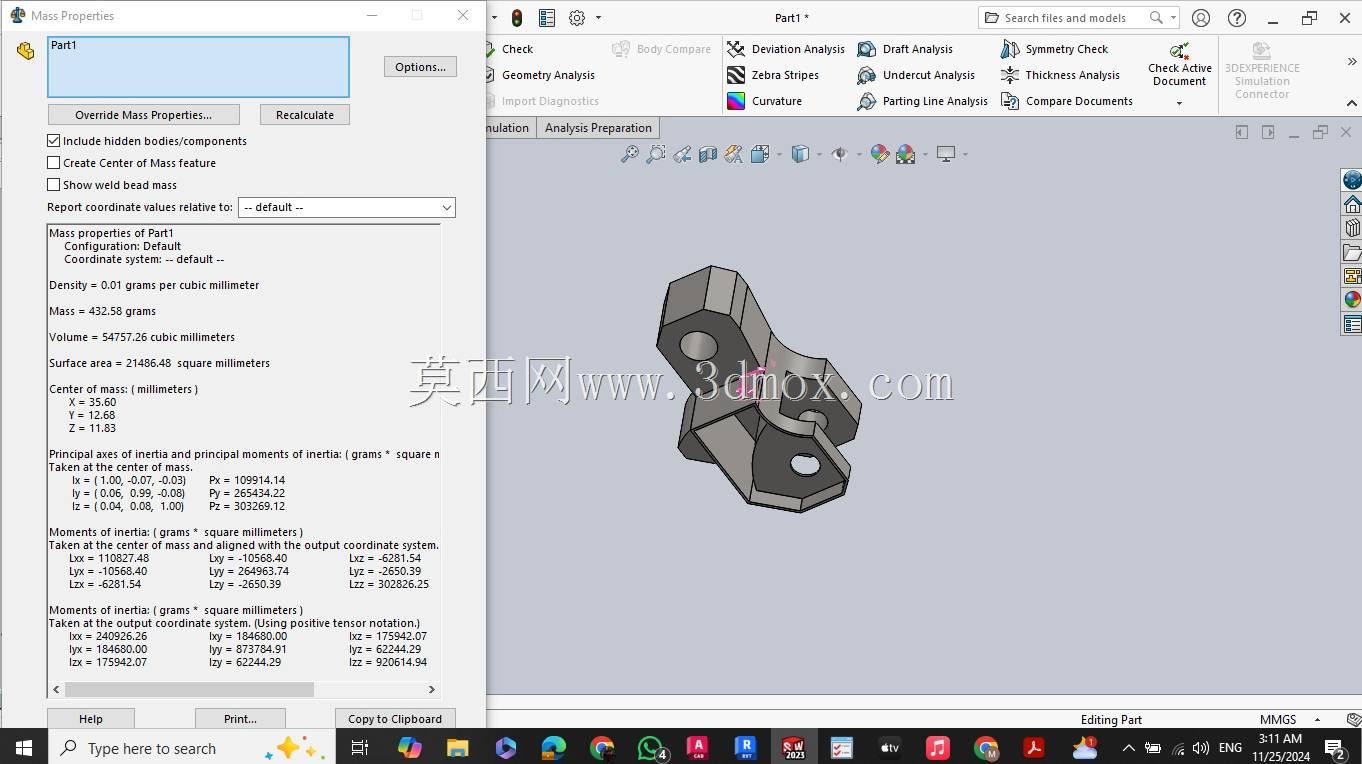Image resolution: width=1362 pixels, height=764 pixels.
Task: Collapse the CommandManager ribbon chevron
Action: tap(1352, 103)
